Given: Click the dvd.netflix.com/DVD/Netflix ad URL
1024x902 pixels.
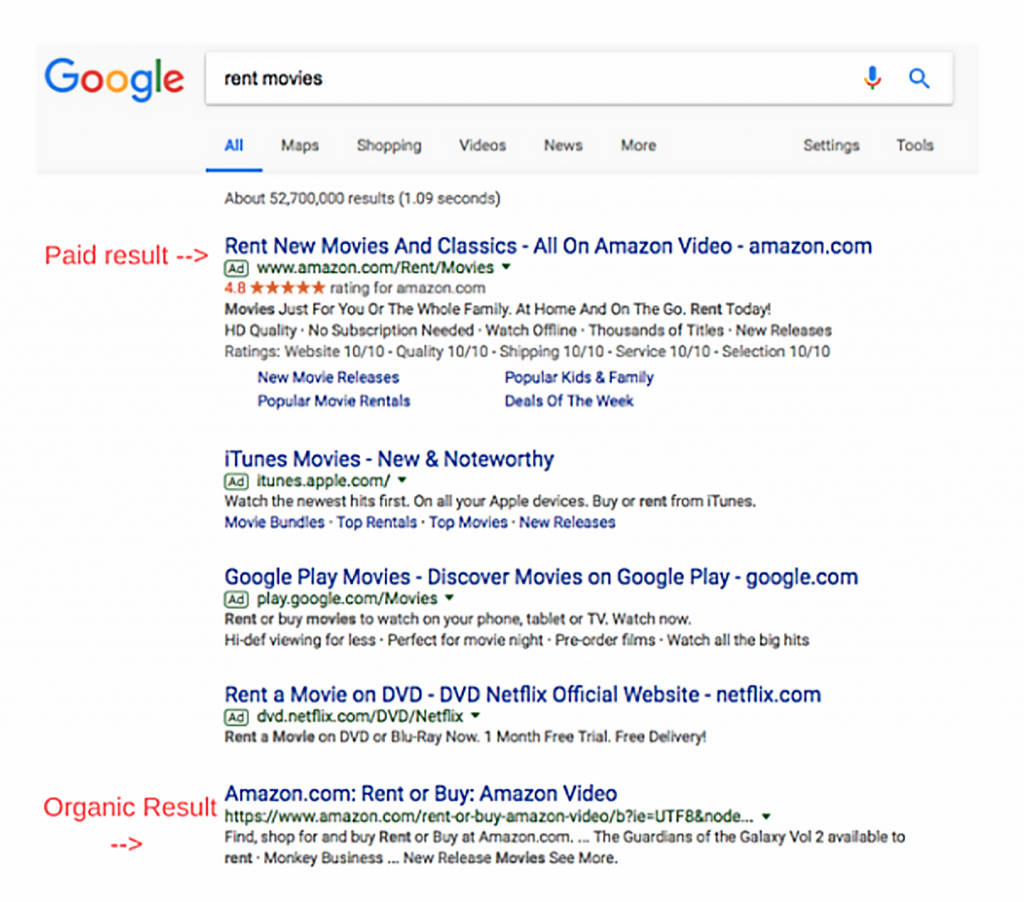Looking at the screenshot, I should (360, 717).
